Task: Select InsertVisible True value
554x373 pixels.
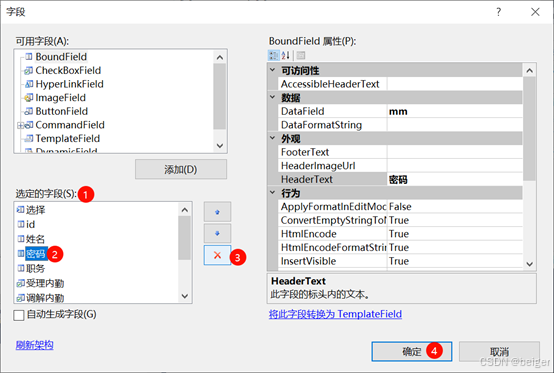Action: click(455, 261)
